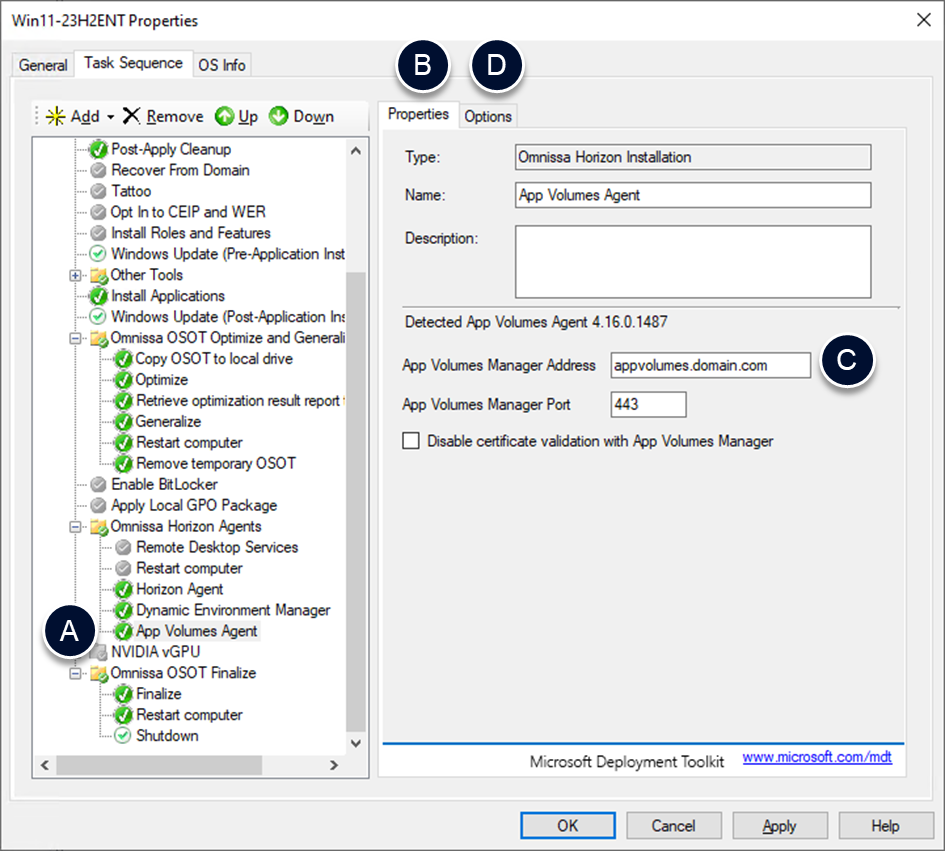
Task: Open the Add dropdown arrow
Action: click(110, 117)
